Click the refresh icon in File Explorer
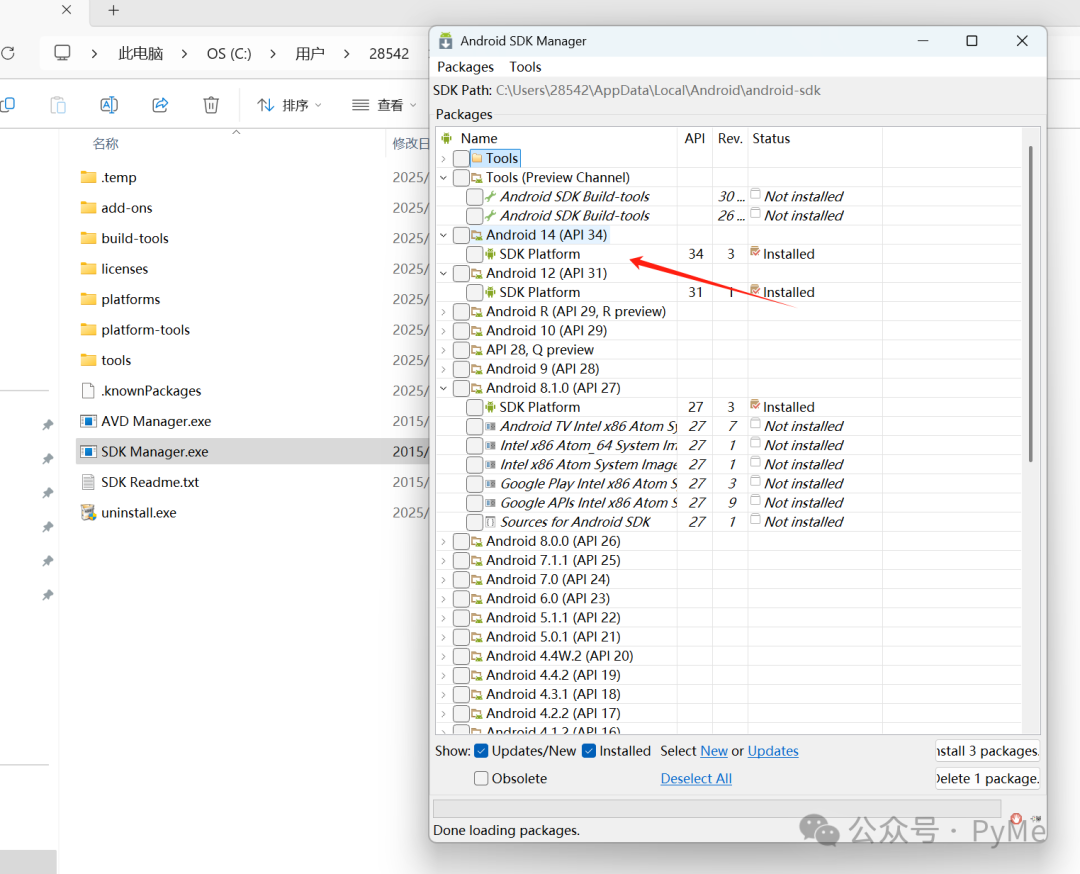 tap(8, 53)
